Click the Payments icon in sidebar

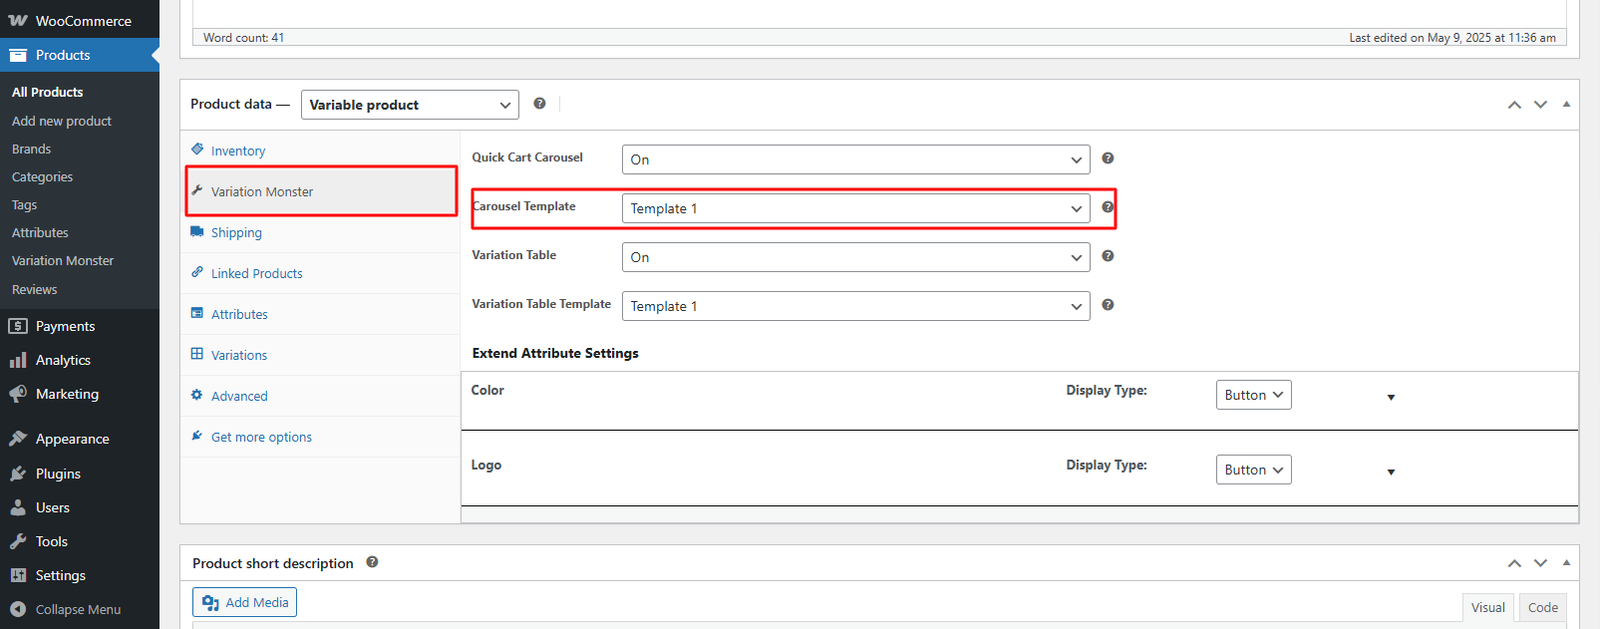(18, 326)
